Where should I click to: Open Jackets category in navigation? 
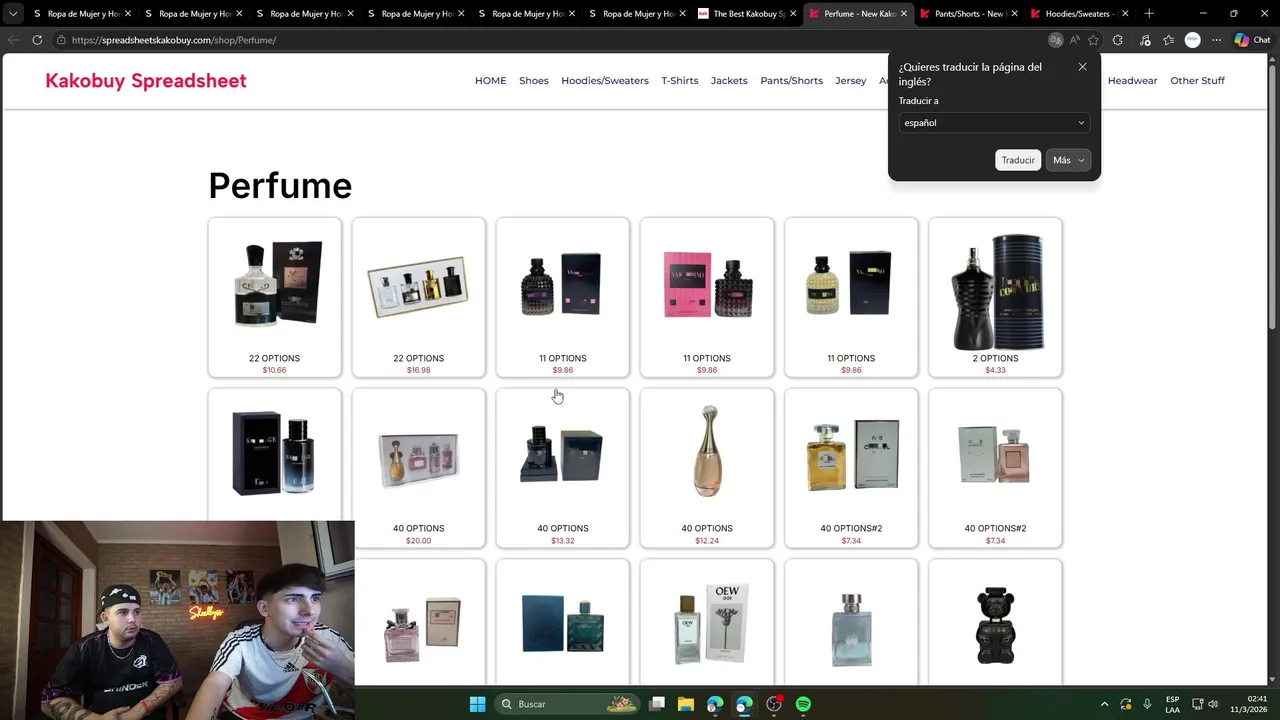click(x=729, y=81)
